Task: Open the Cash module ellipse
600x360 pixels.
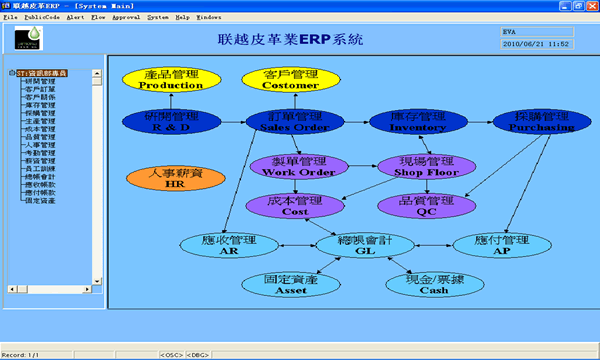Action: point(435,285)
